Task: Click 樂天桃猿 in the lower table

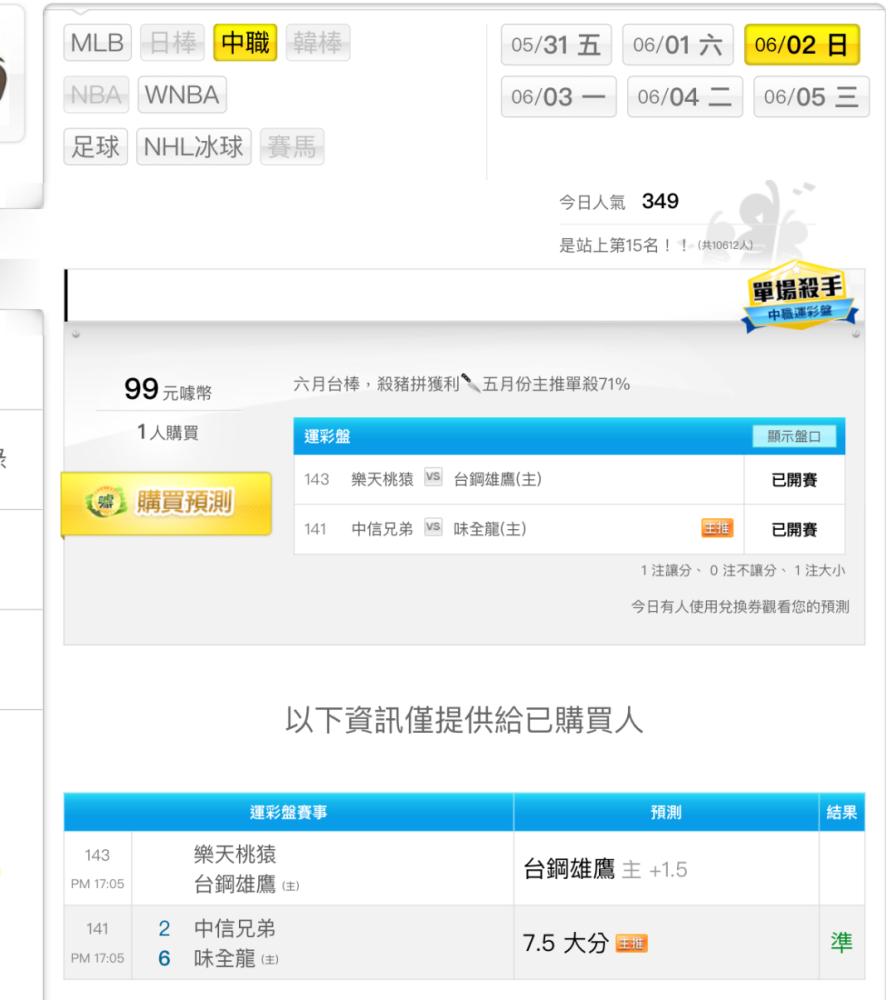Action: tap(235, 855)
